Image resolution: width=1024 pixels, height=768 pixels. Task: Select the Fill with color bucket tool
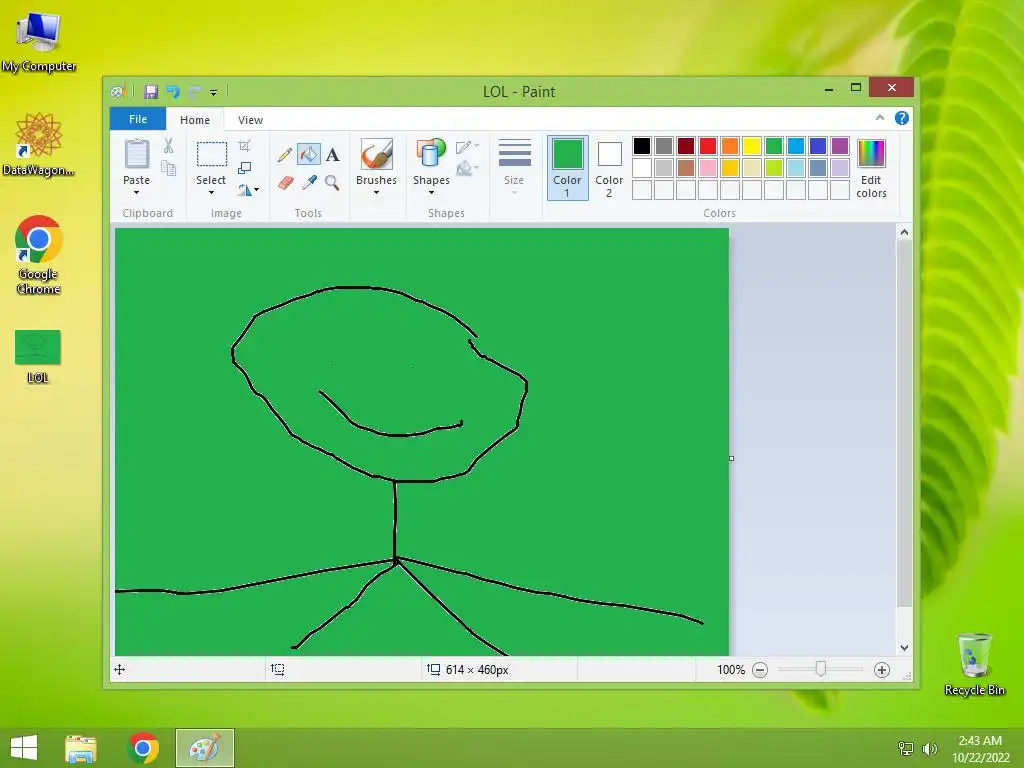[x=308, y=154]
